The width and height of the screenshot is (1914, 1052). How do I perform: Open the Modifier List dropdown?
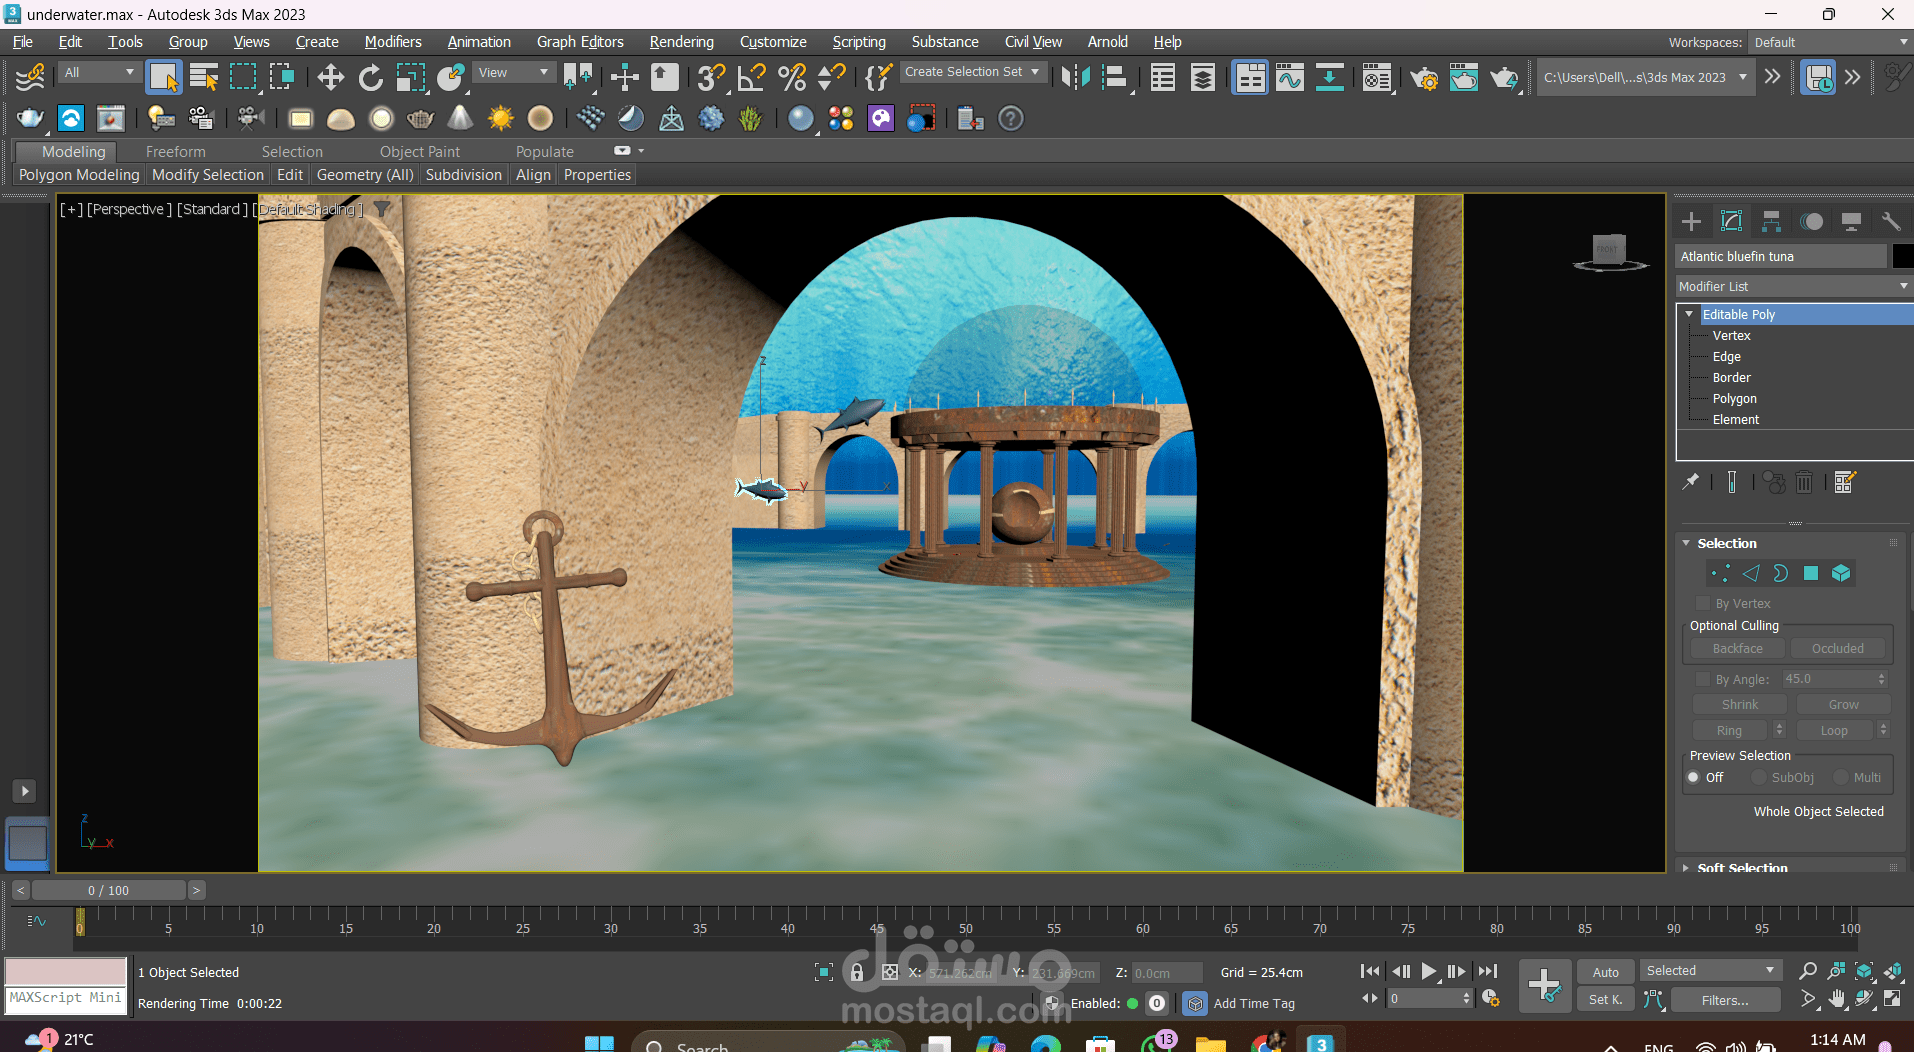1793,286
